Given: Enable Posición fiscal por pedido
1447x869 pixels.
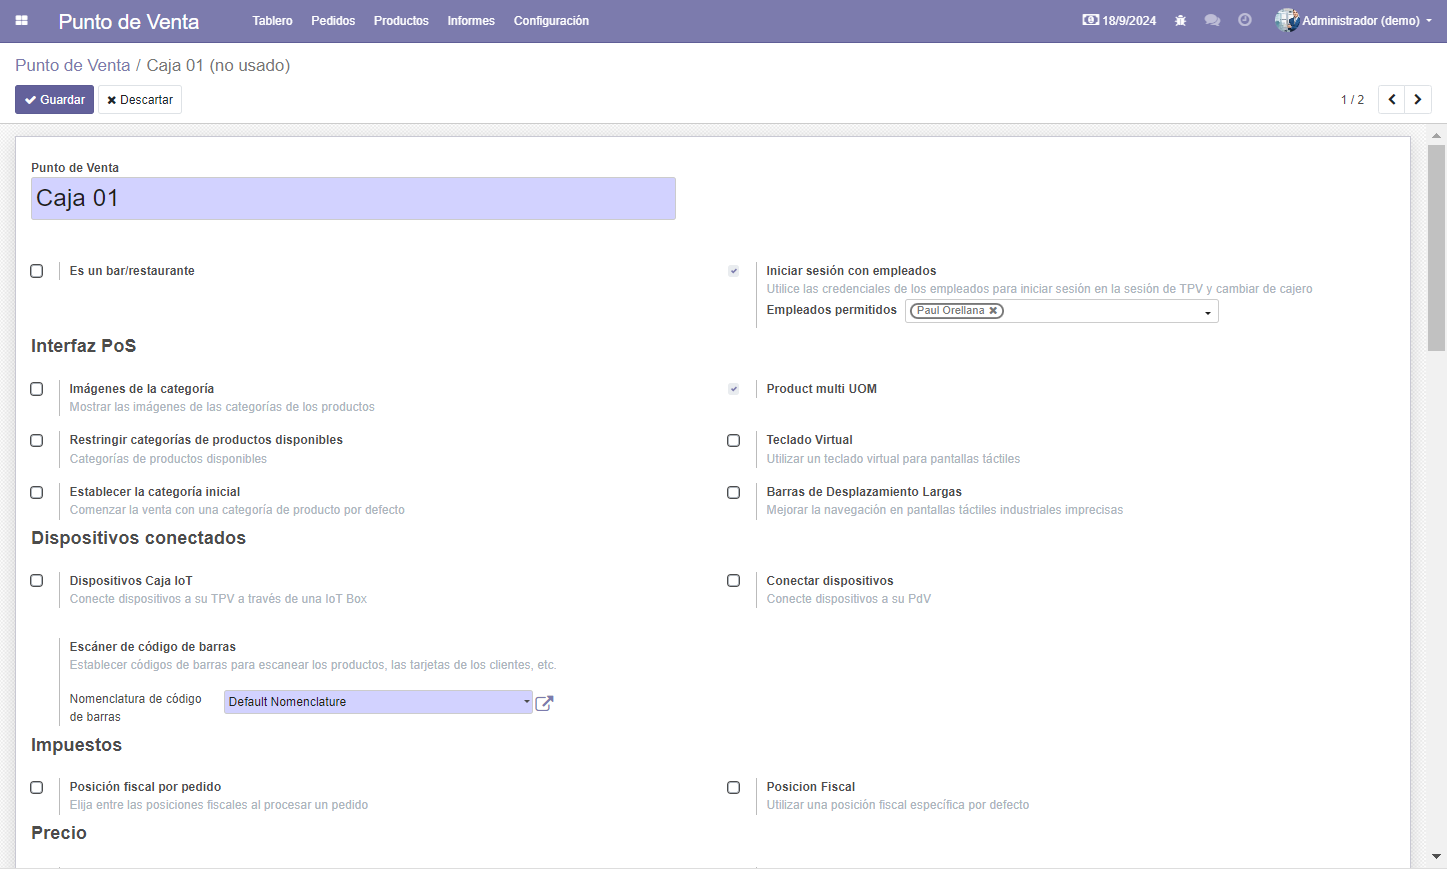Looking at the screenshot, I should coord(37,788).
